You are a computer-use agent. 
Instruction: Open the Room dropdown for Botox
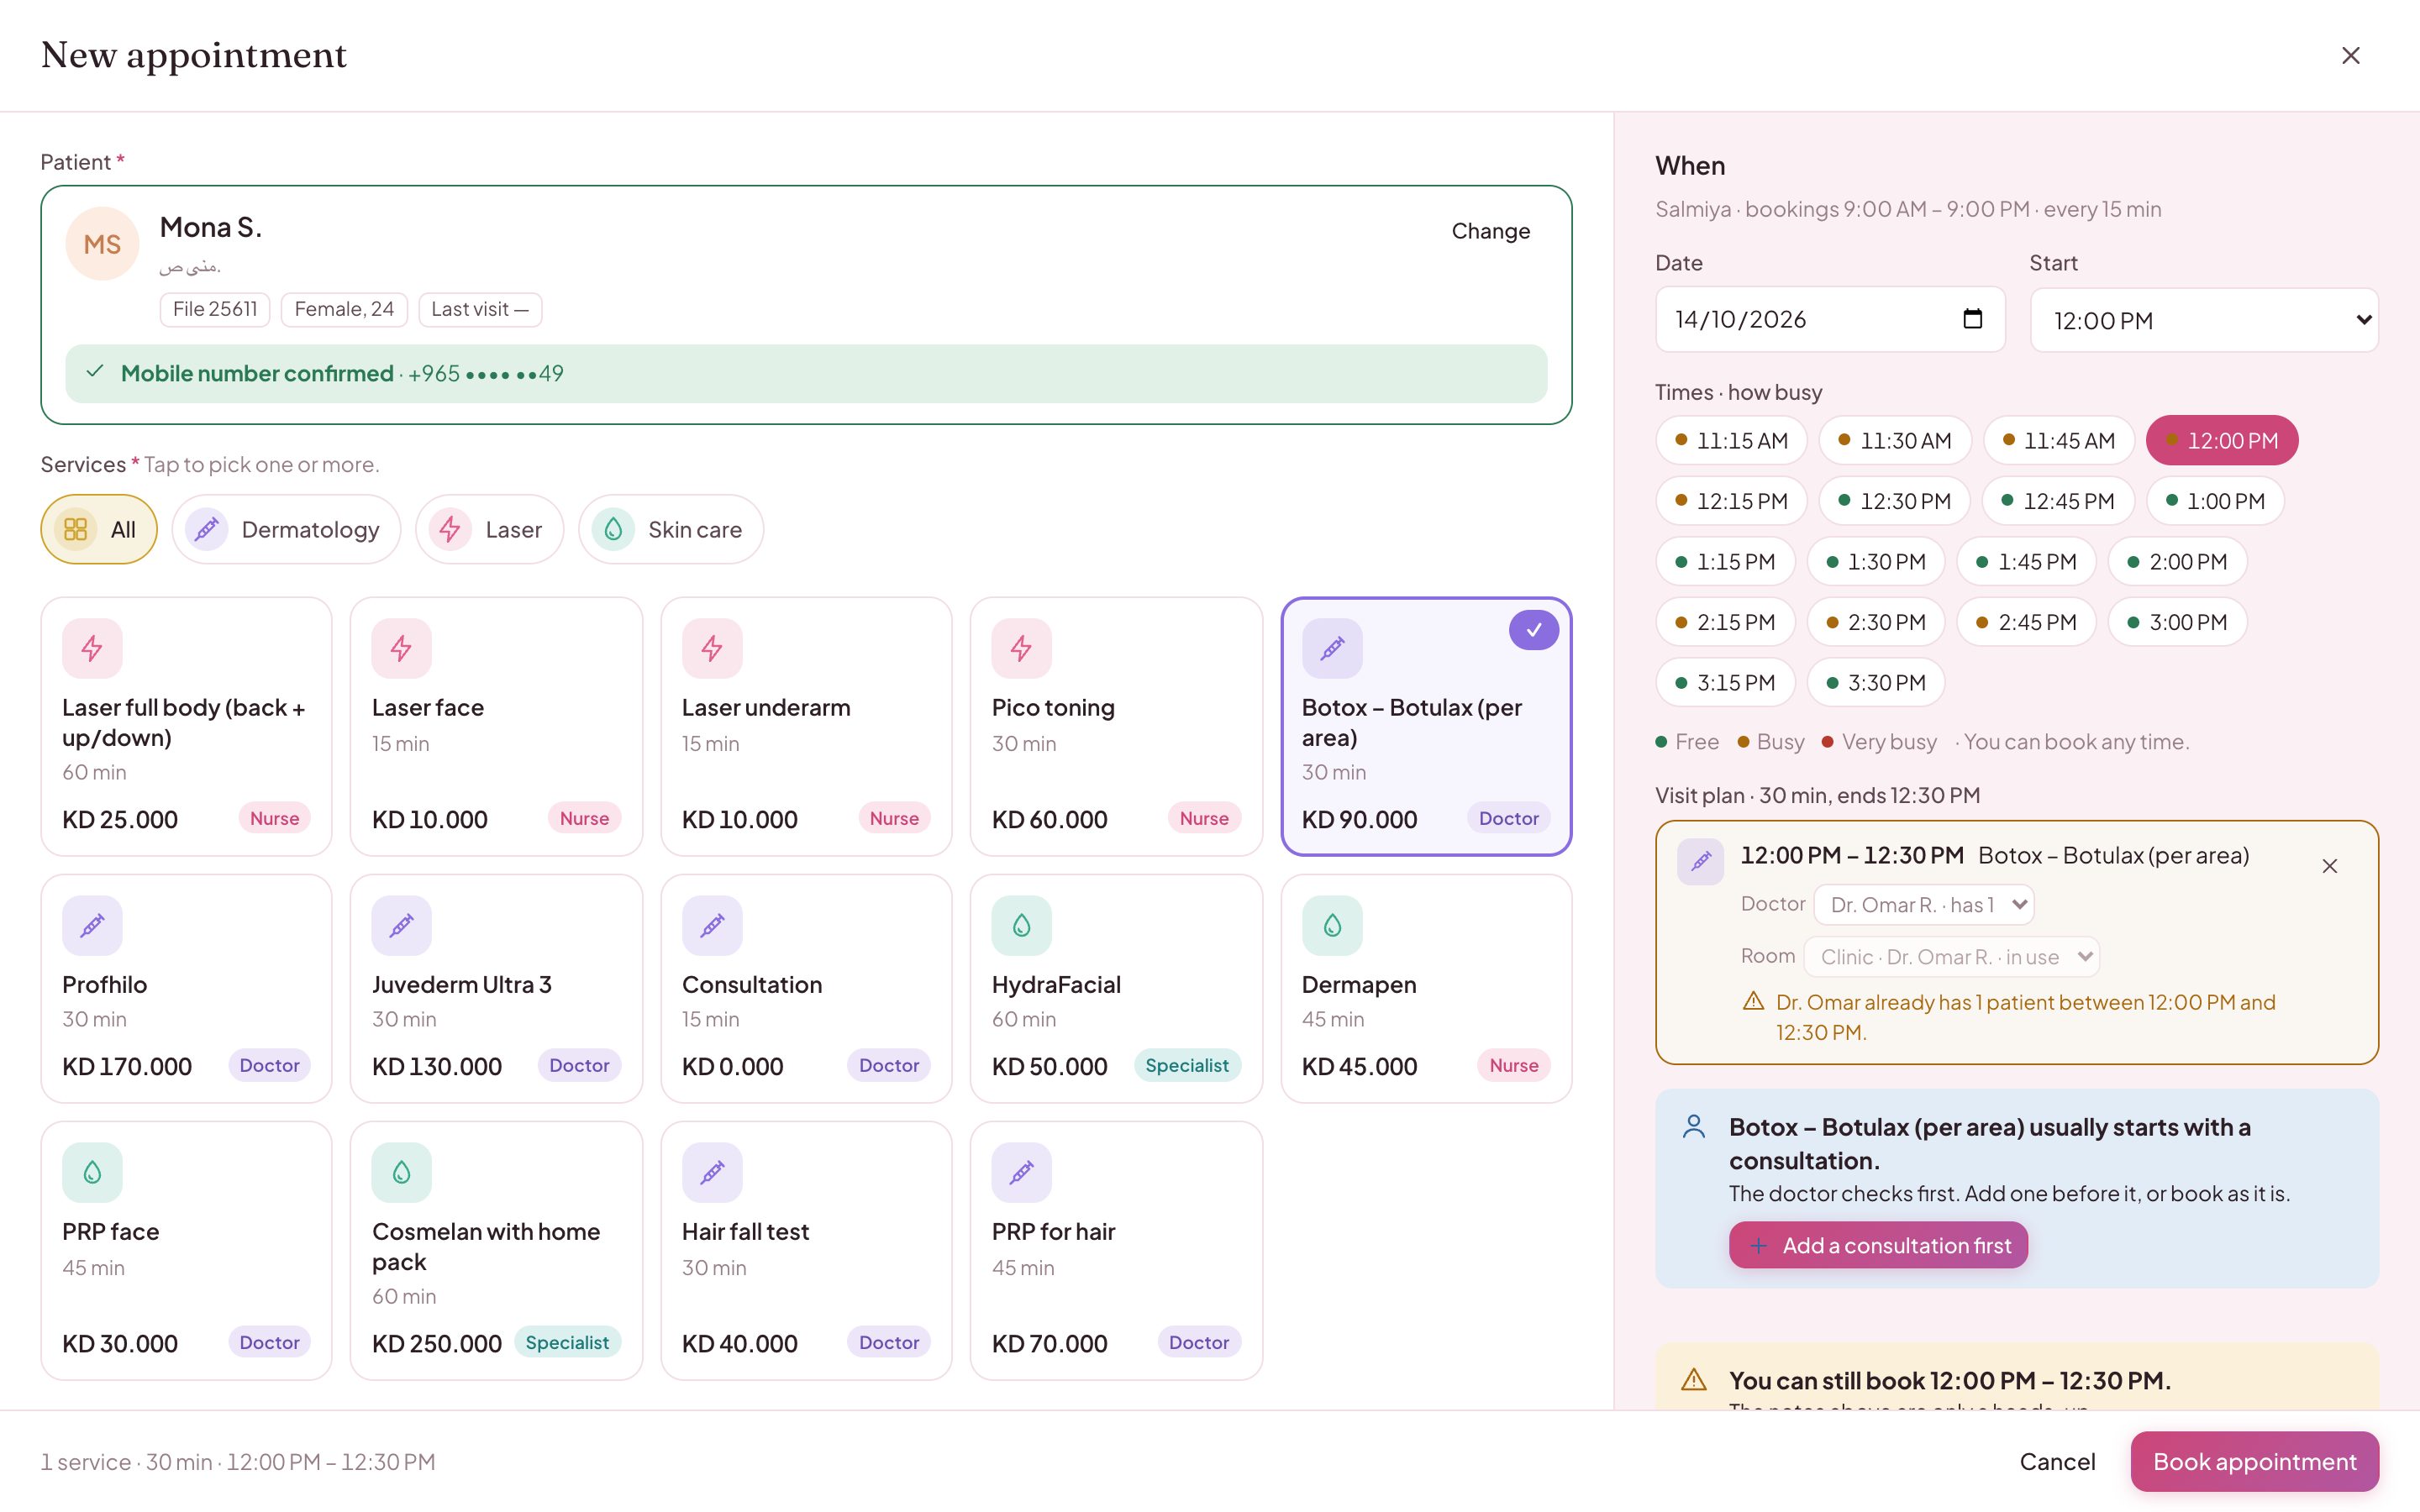(x=1951, y=957)
